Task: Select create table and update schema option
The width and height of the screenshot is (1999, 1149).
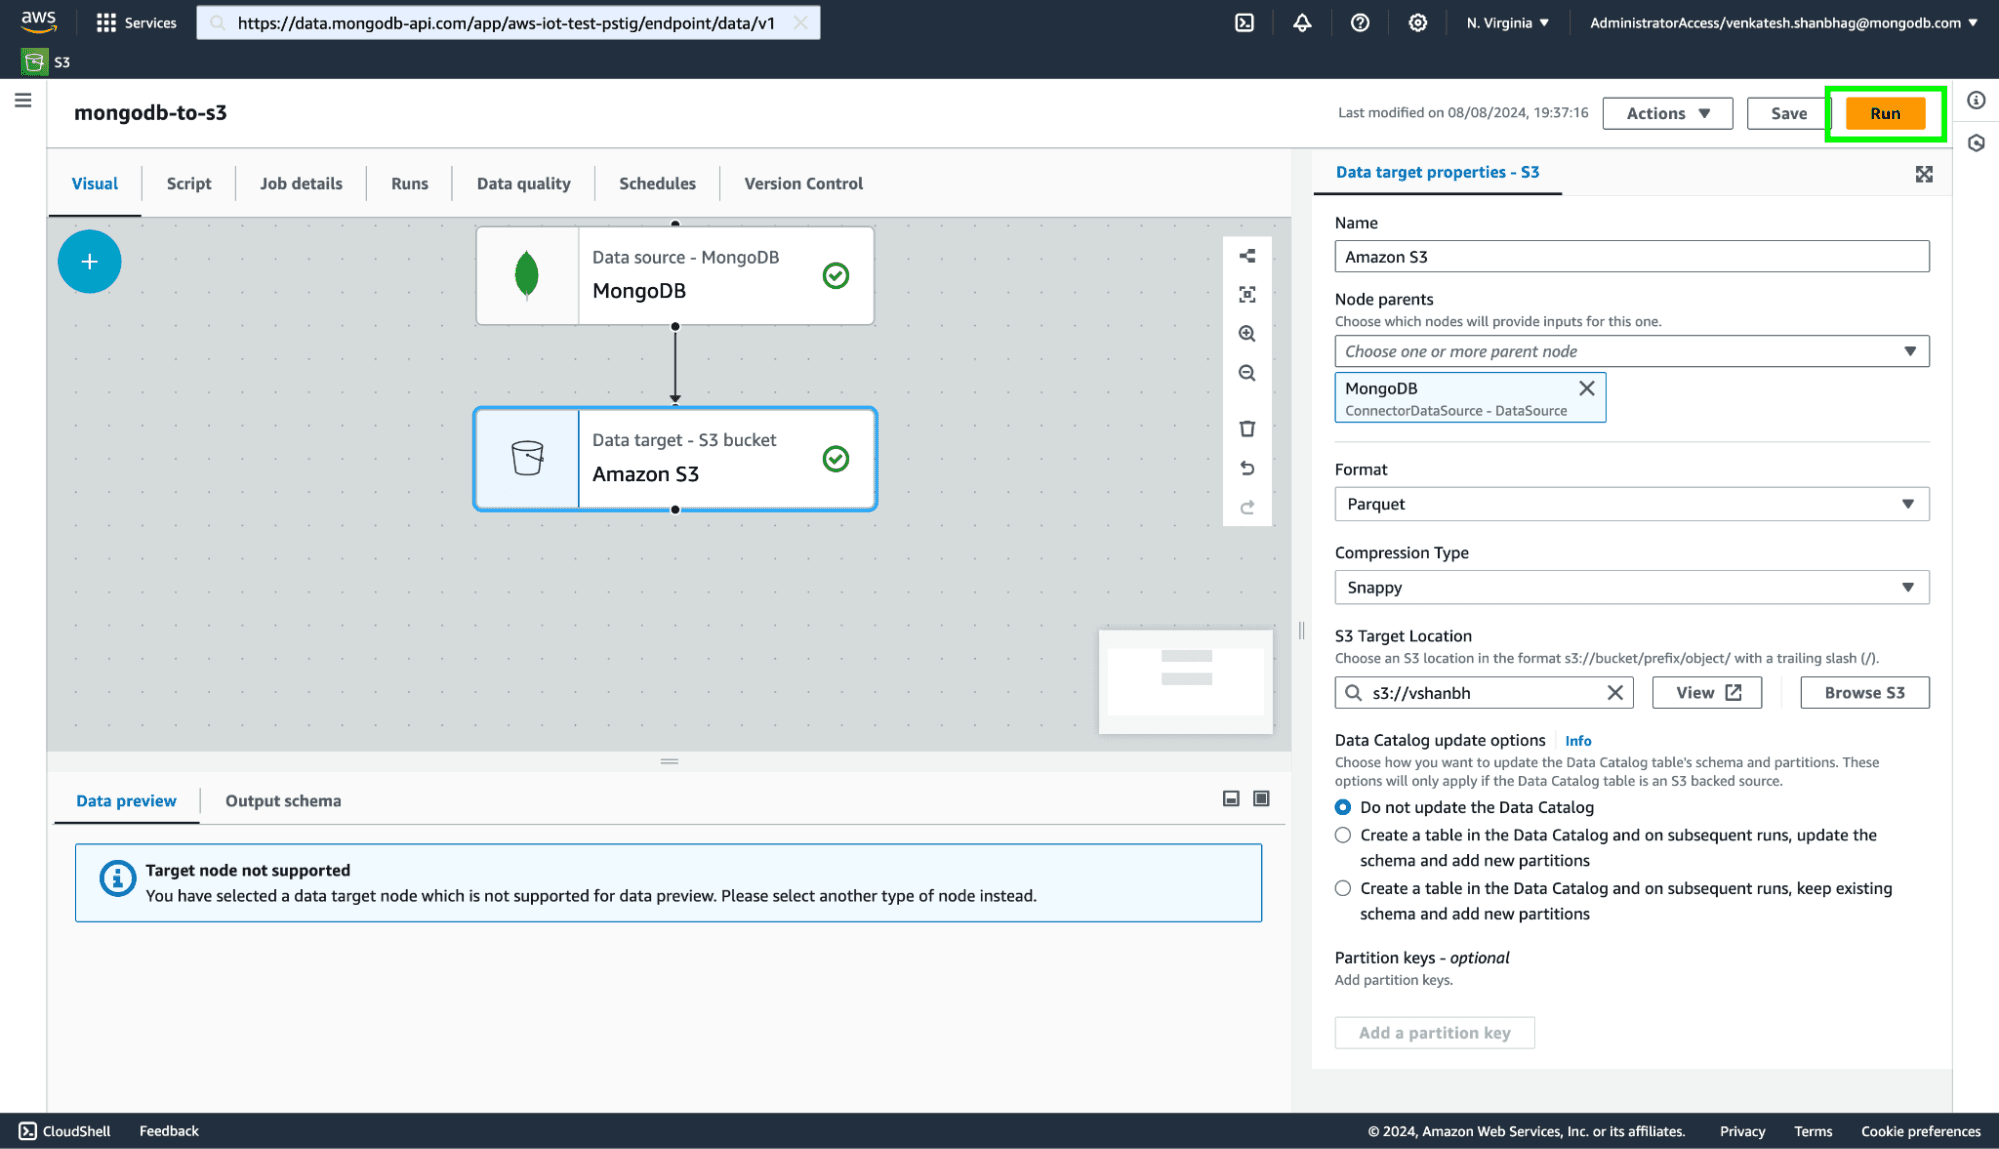Action: coord(1343,835)
